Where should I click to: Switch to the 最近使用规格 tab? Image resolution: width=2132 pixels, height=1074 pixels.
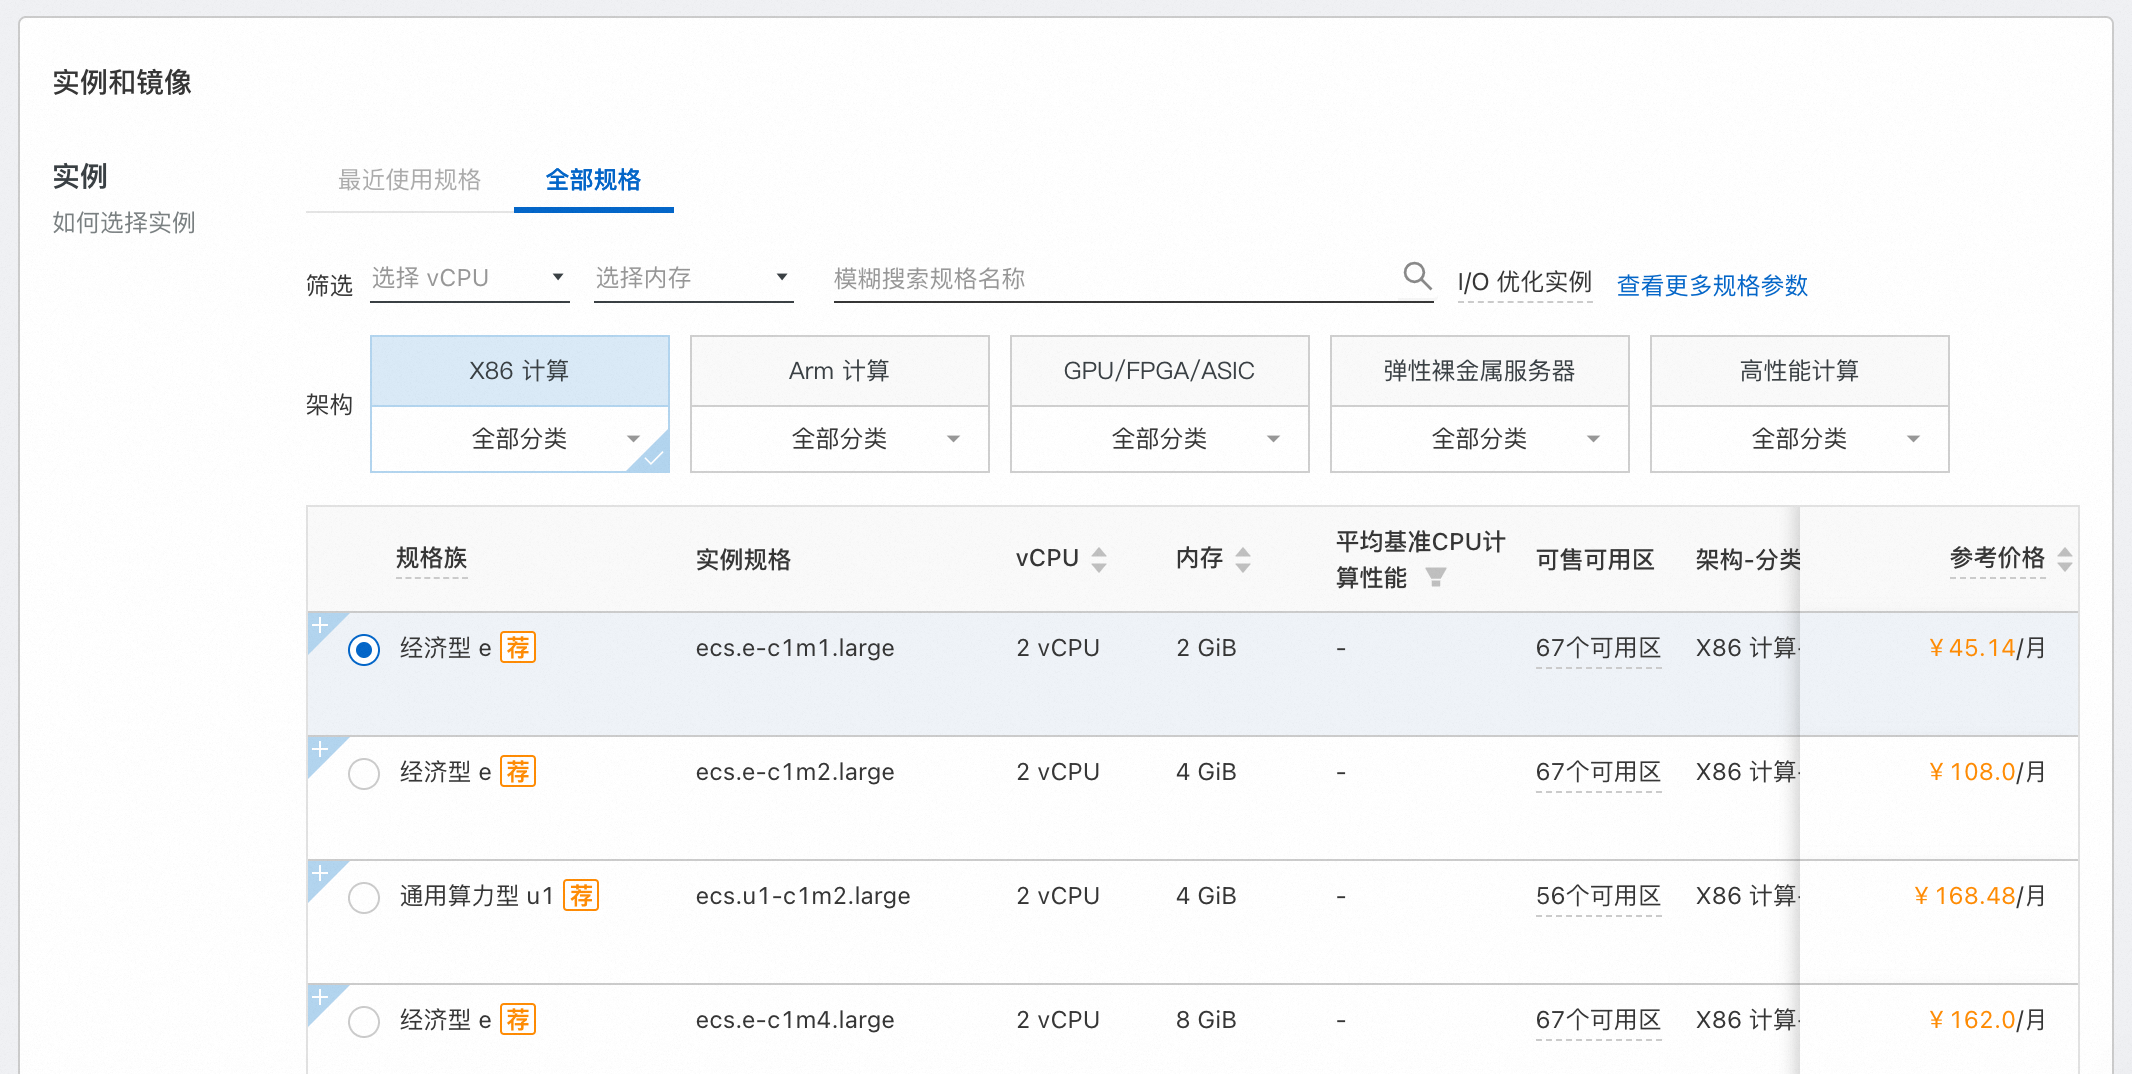click(x=410, y=180)
